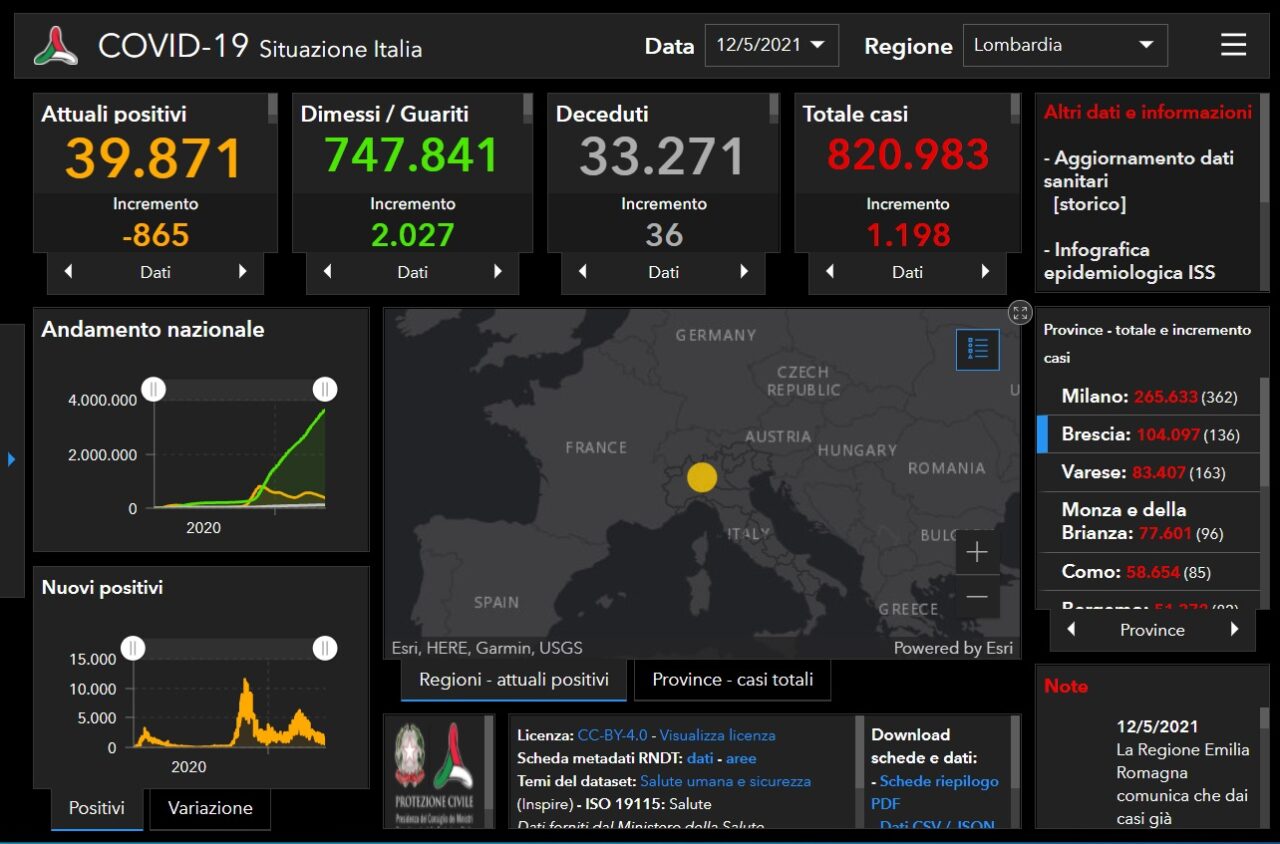Switch to the Variazione chart tab
This screenshot has width=1280, height=844.
[x=210, y=808]
